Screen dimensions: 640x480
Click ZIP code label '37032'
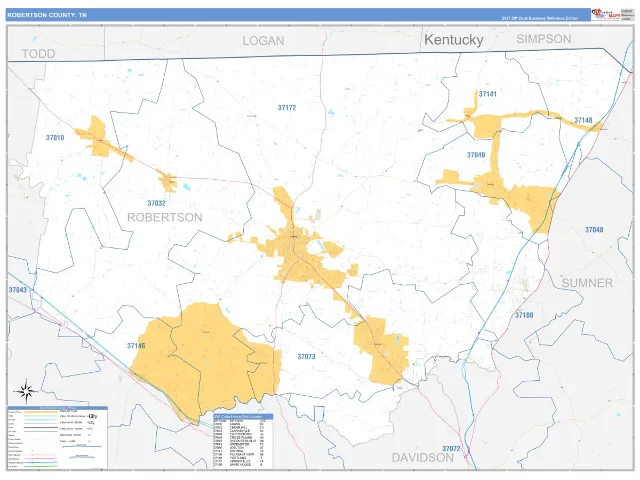tap(156, 203)
